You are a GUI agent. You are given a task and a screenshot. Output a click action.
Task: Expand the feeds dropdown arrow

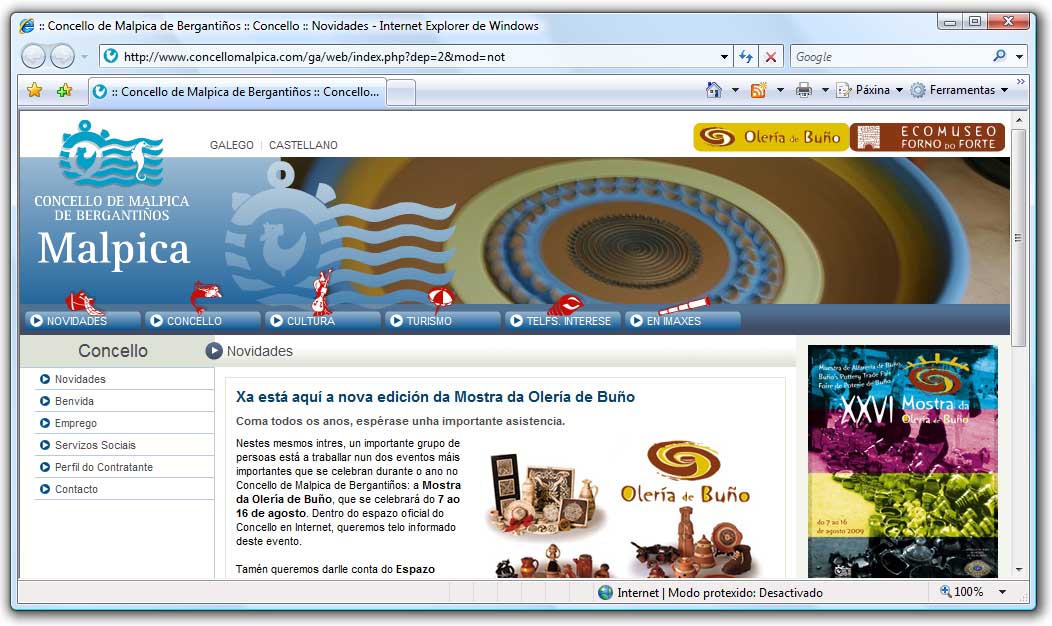780,90
